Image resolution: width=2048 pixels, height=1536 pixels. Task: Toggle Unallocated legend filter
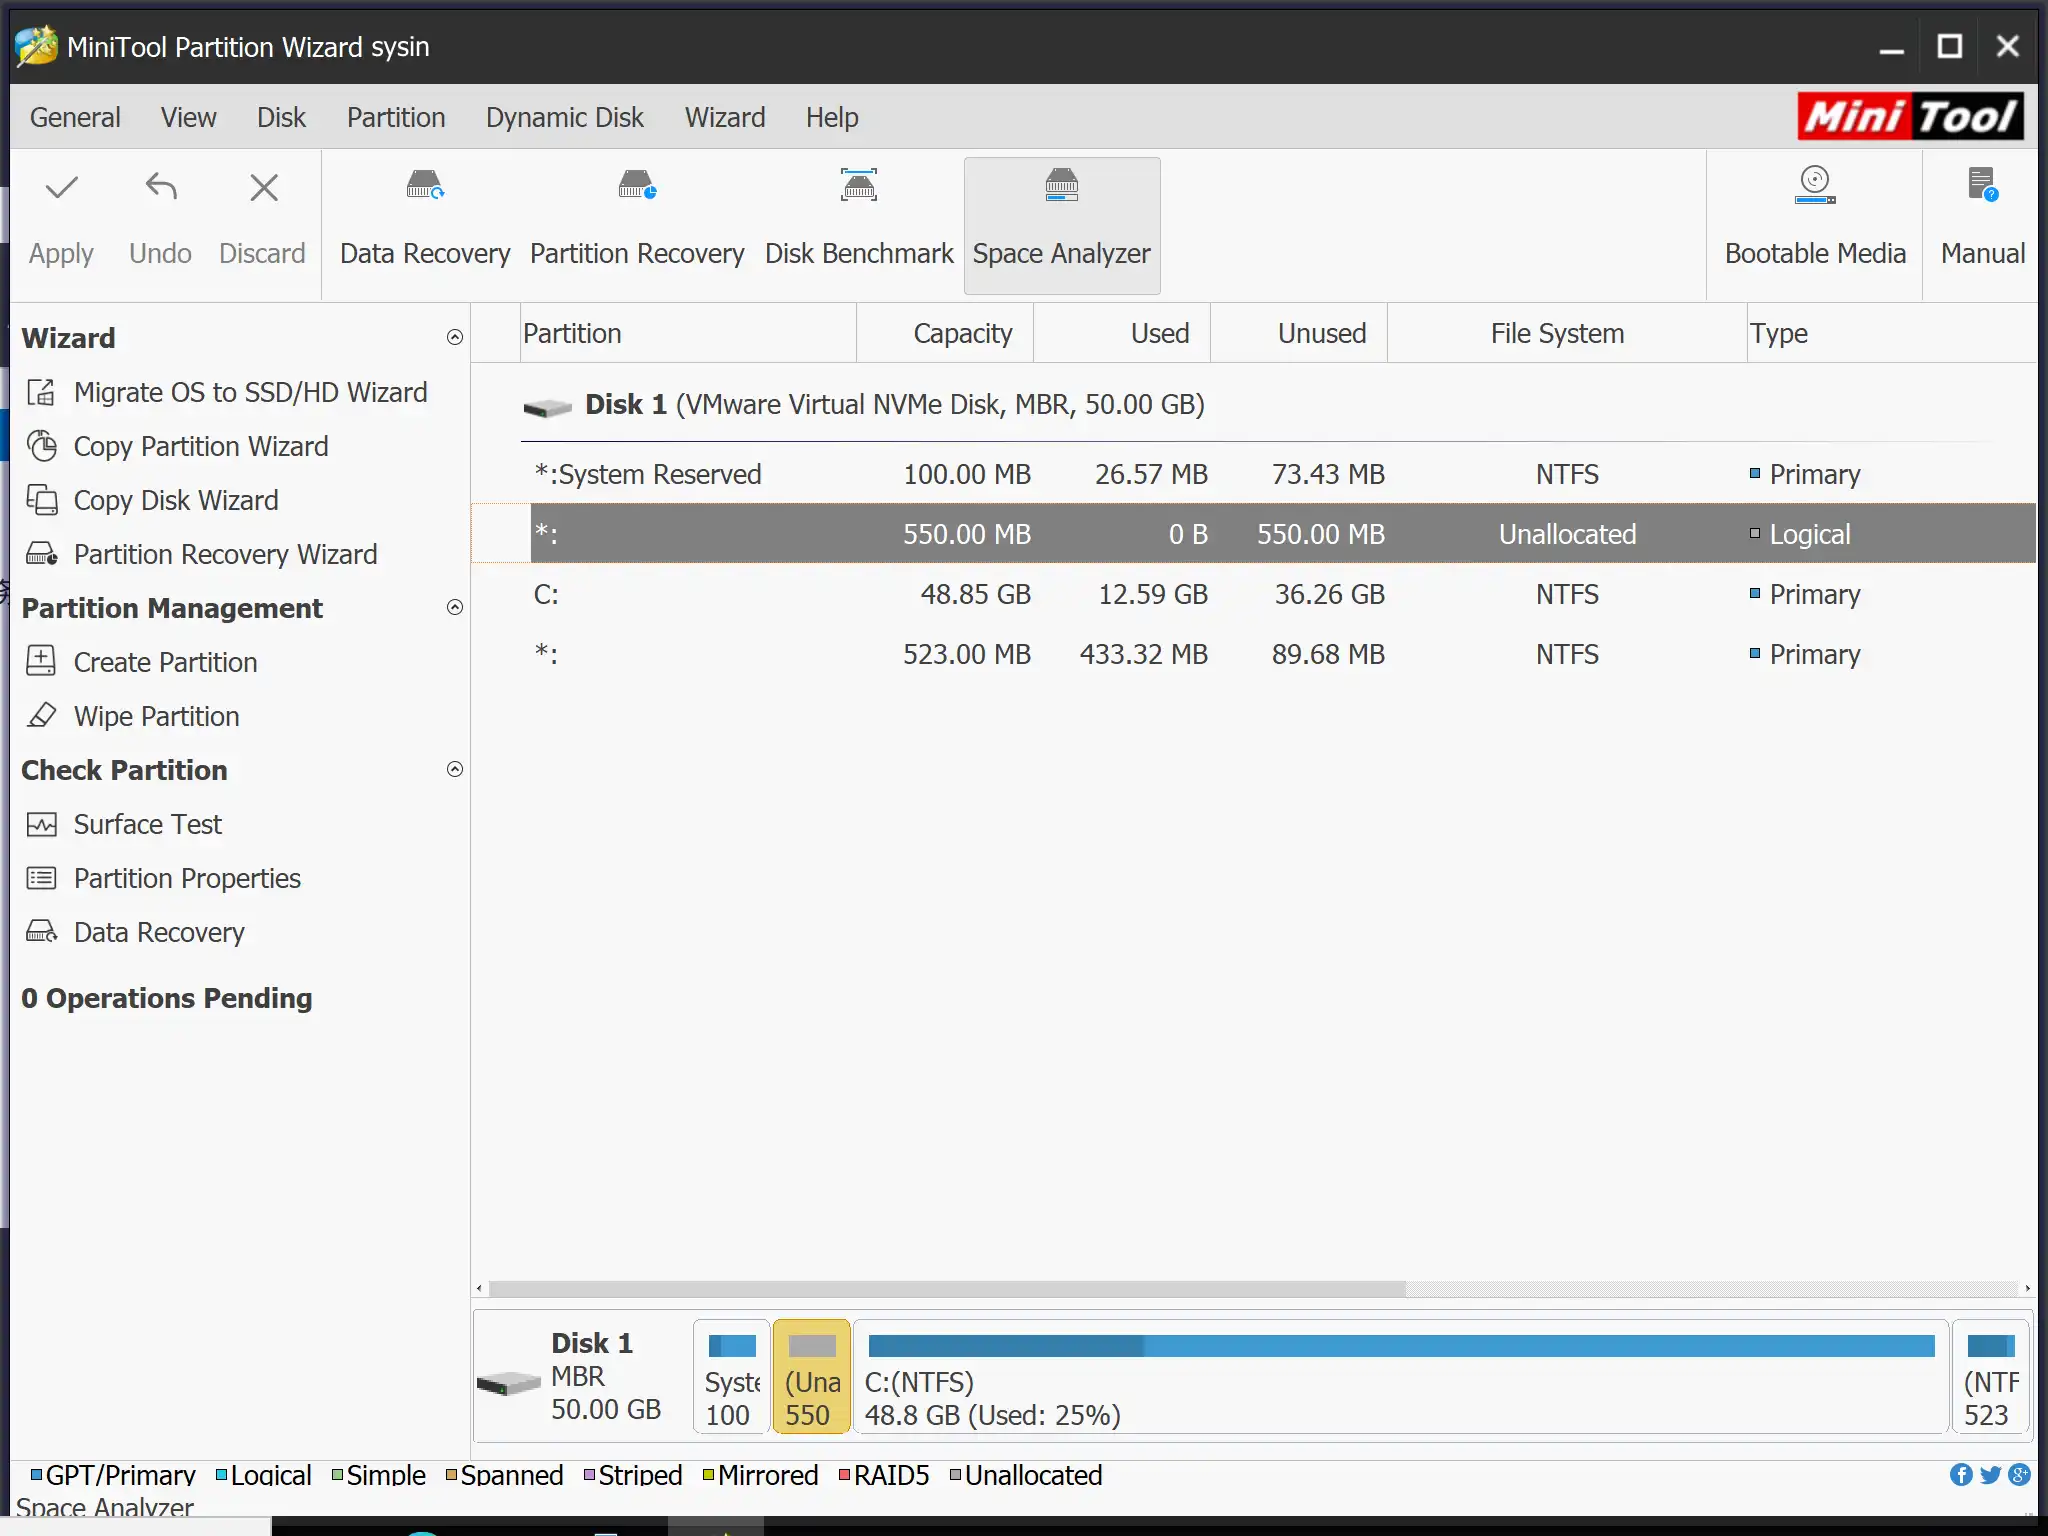[x=1022, y=1475]
